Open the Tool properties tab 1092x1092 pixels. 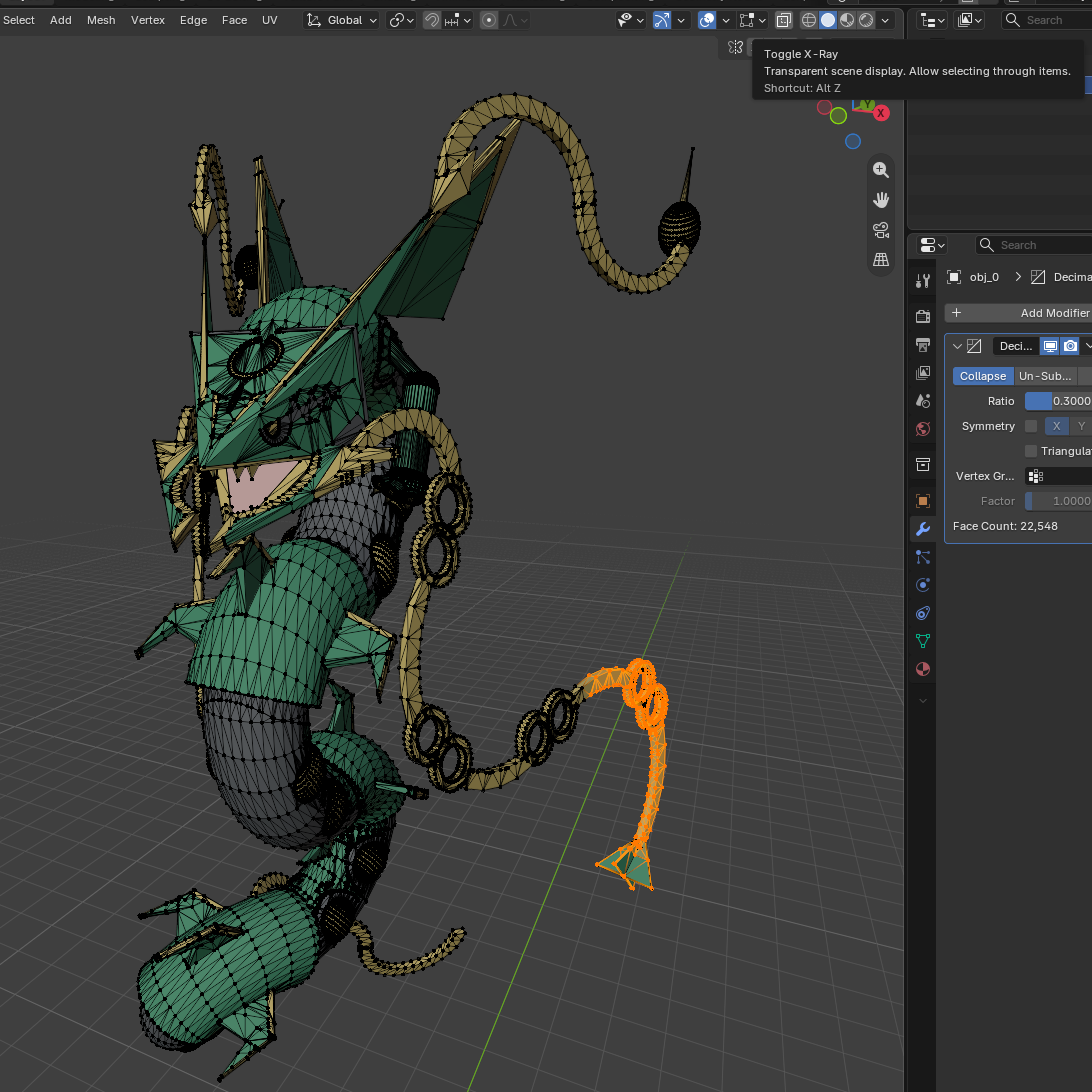[x=923, y=281]
